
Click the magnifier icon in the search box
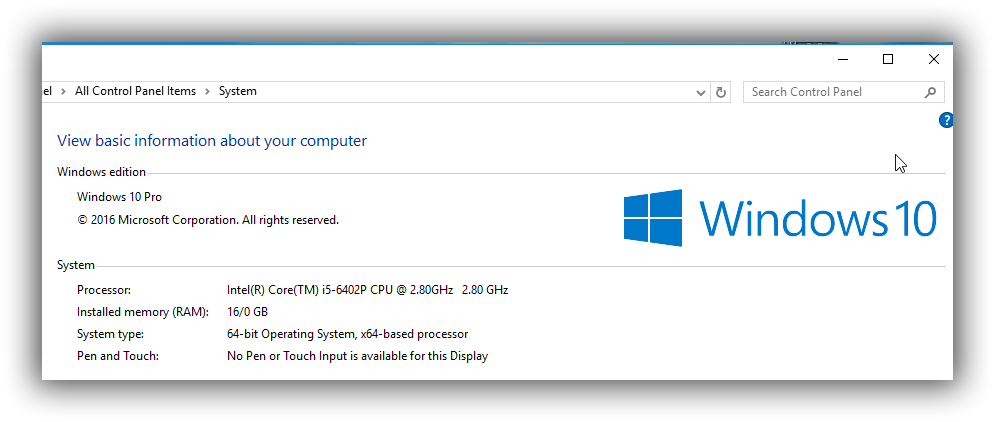(x=930, y=93)
